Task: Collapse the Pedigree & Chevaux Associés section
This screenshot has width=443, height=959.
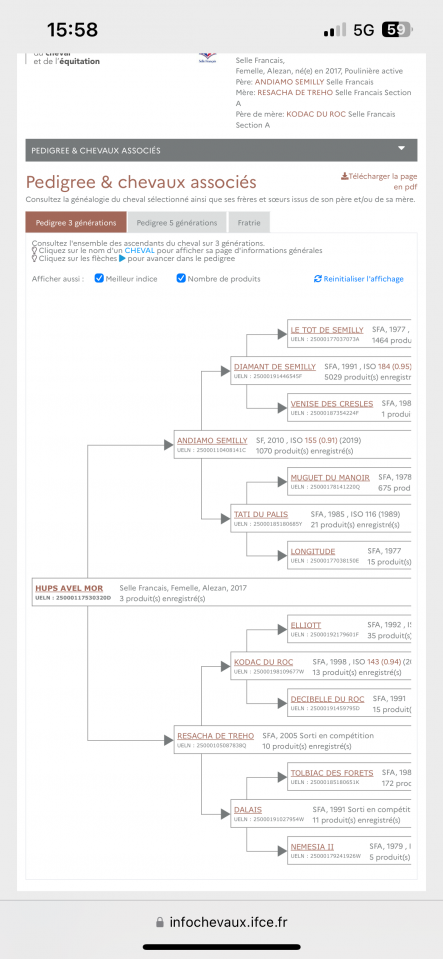Action: tap(401, 149)
